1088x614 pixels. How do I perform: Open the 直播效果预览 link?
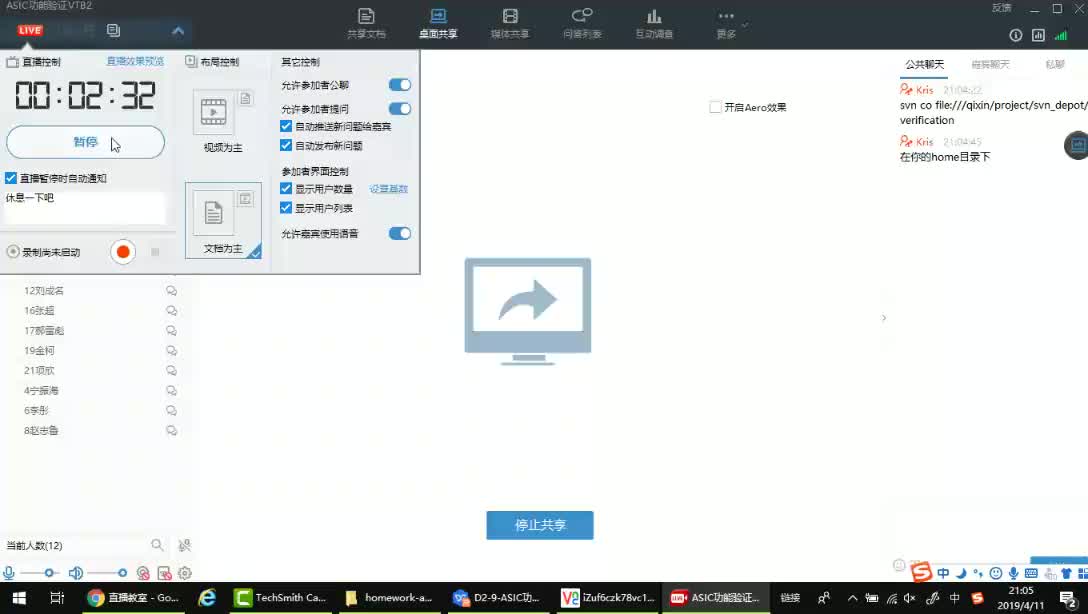click(x=135, y=61)
